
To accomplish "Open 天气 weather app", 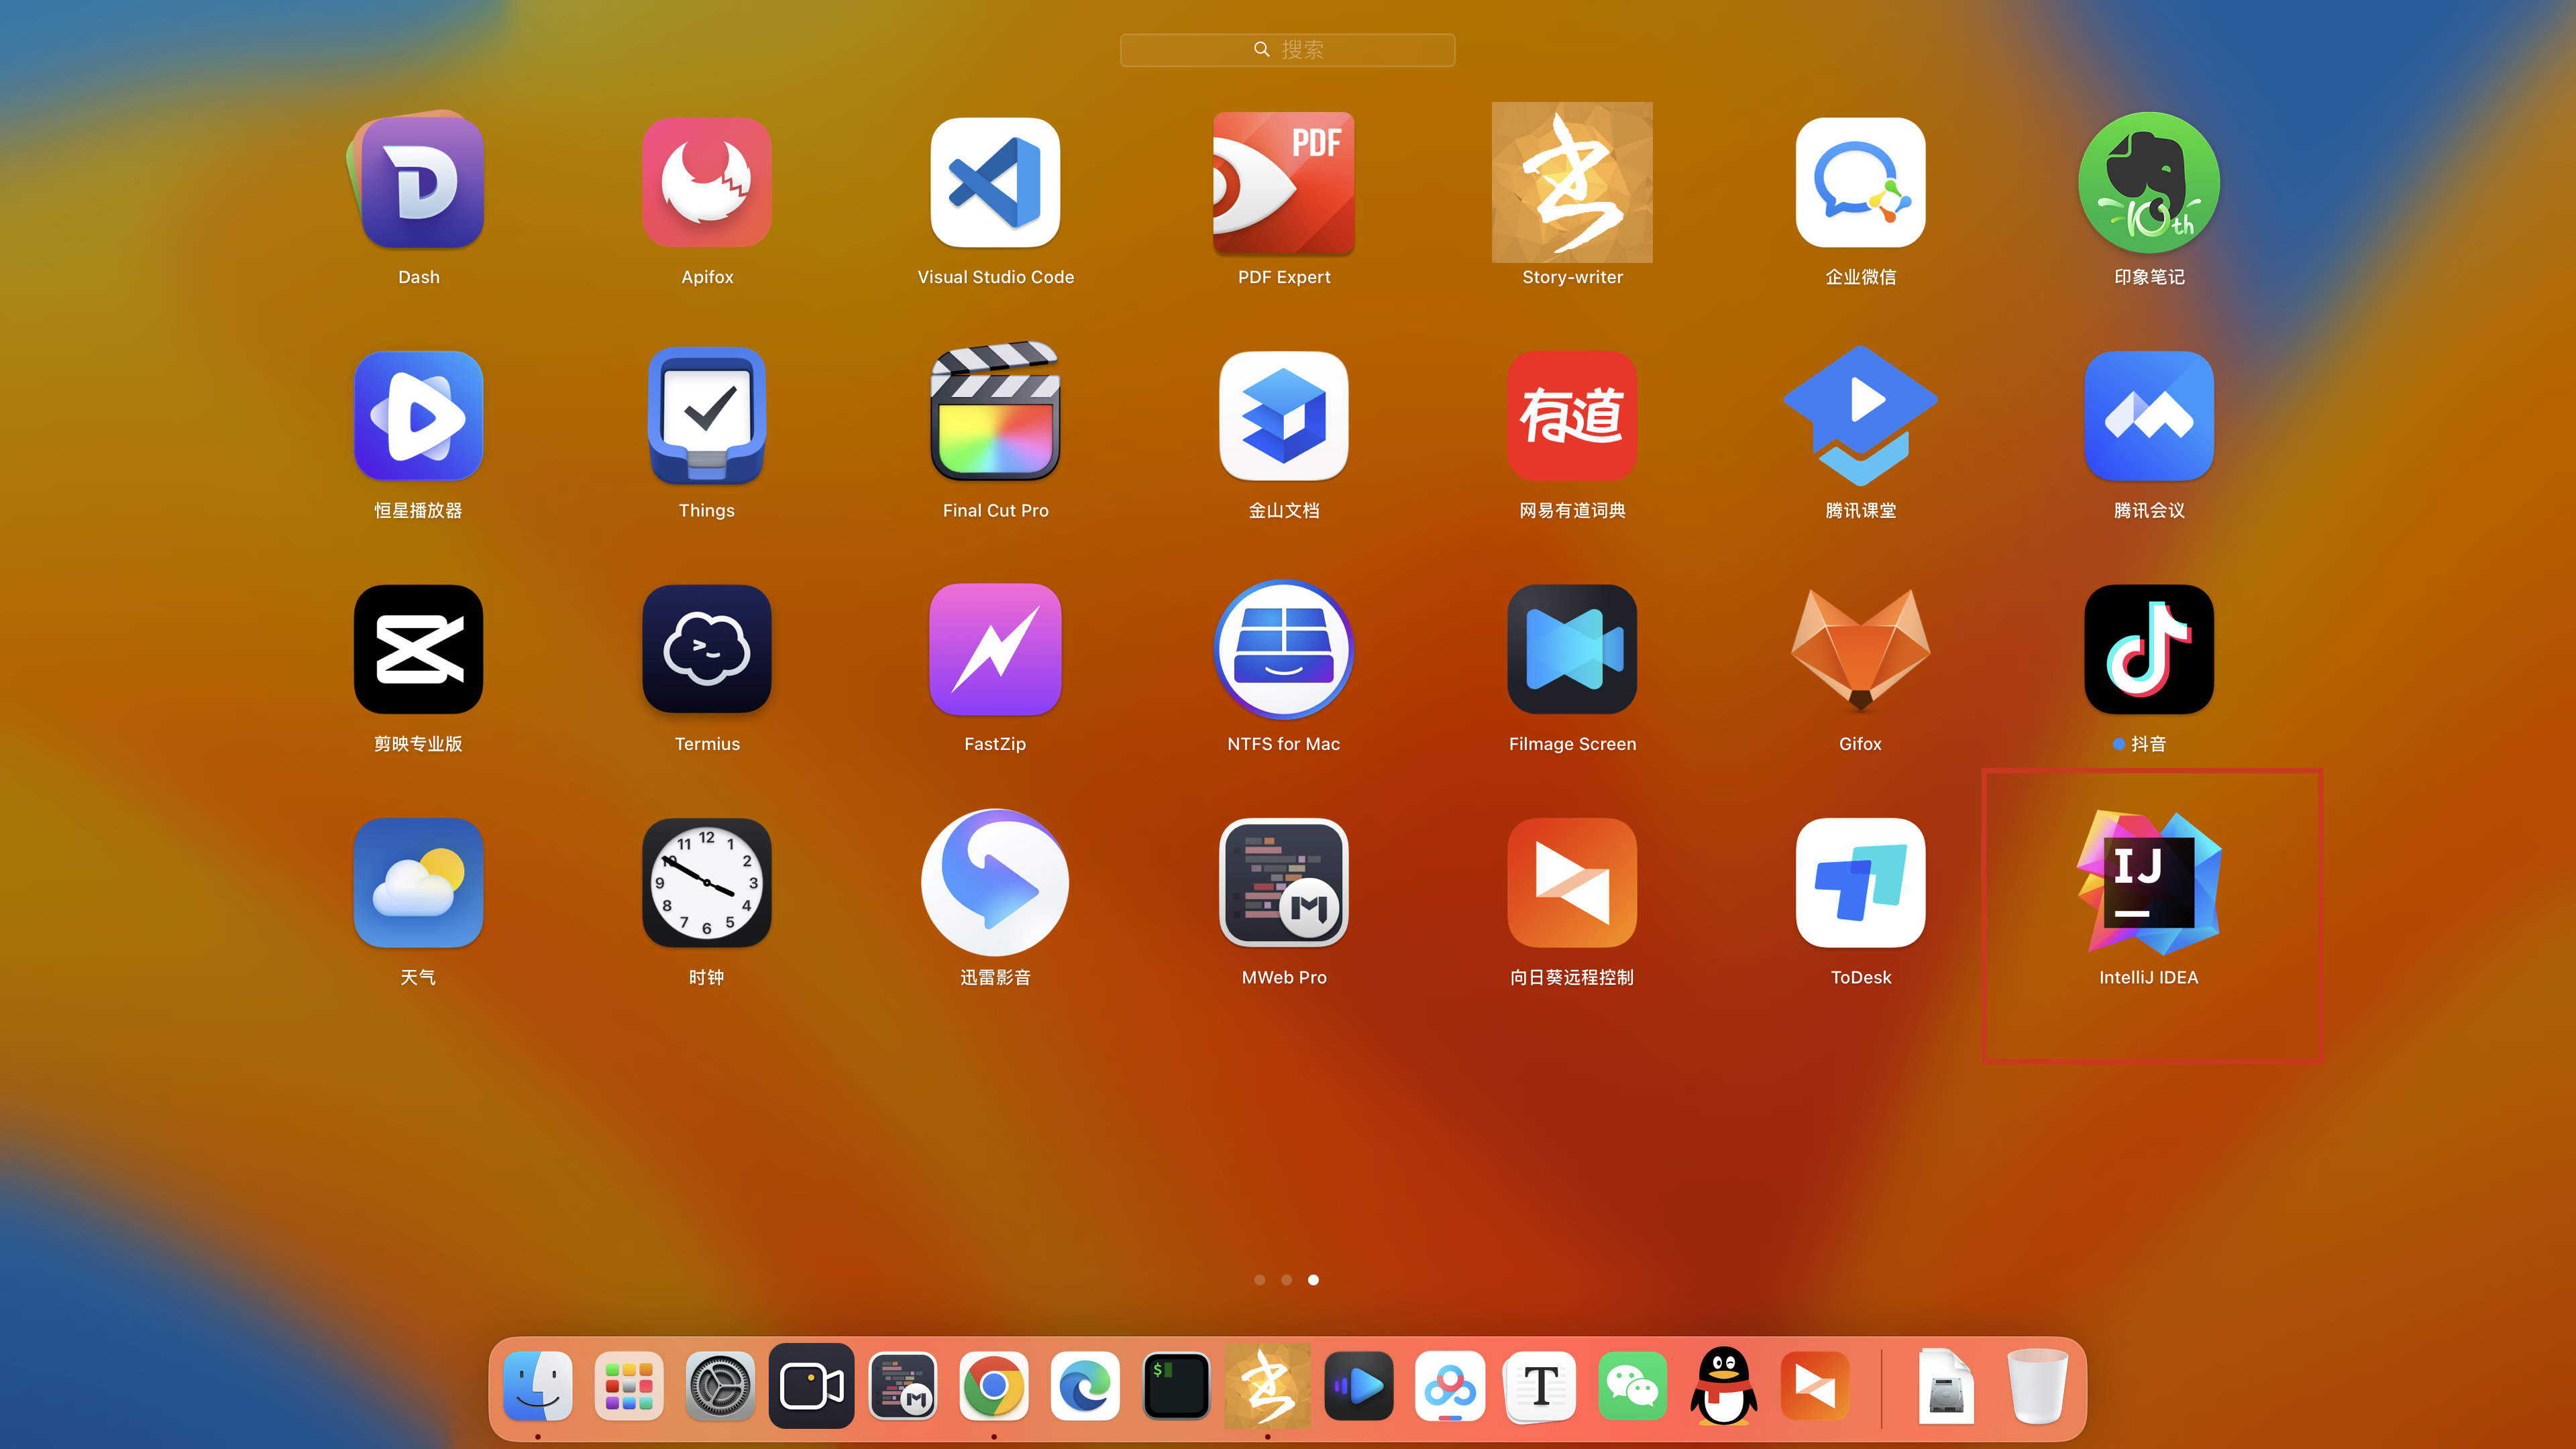I will (418, 883).
